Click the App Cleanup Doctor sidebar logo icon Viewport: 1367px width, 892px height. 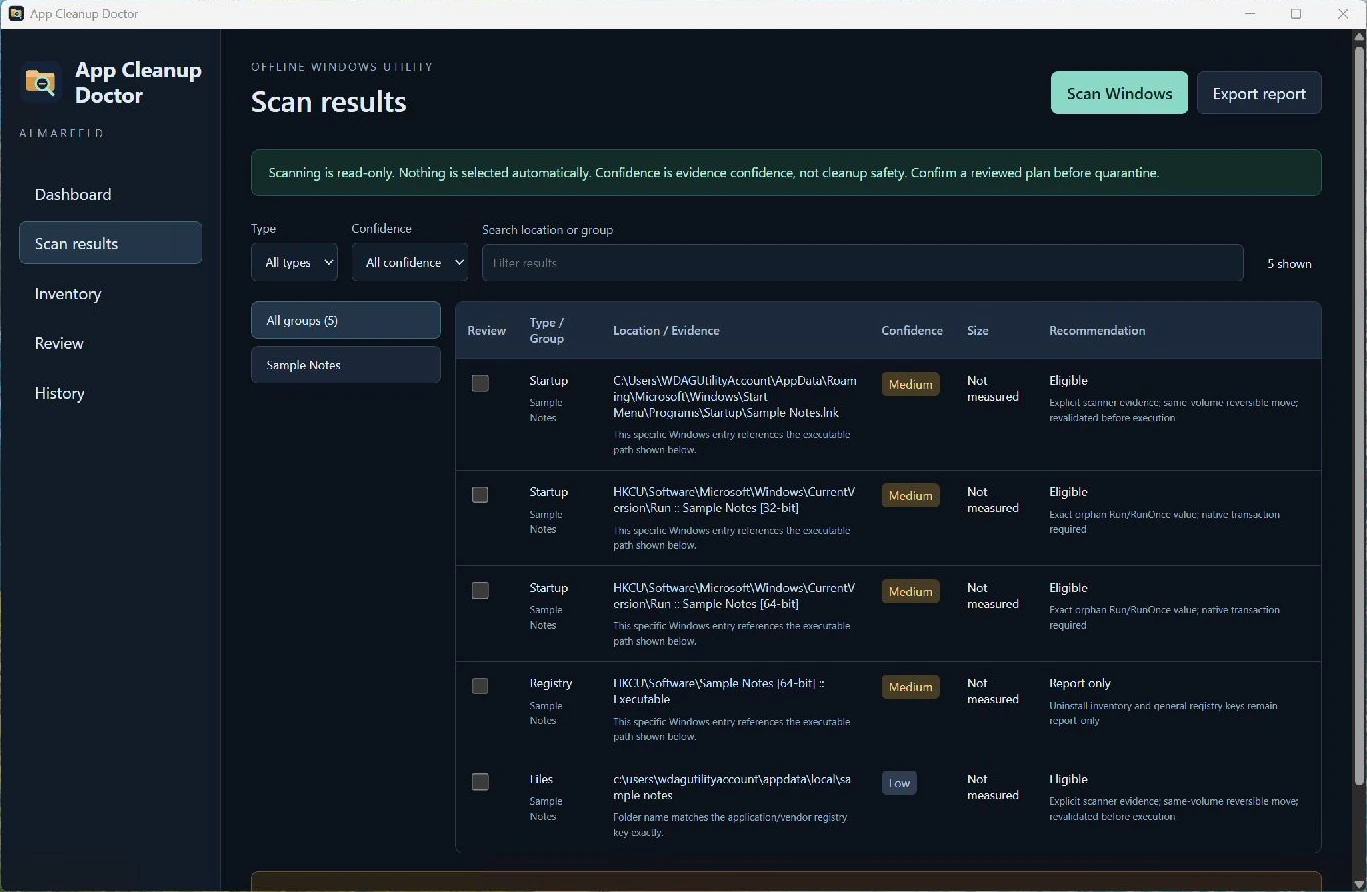coord(41,83)
